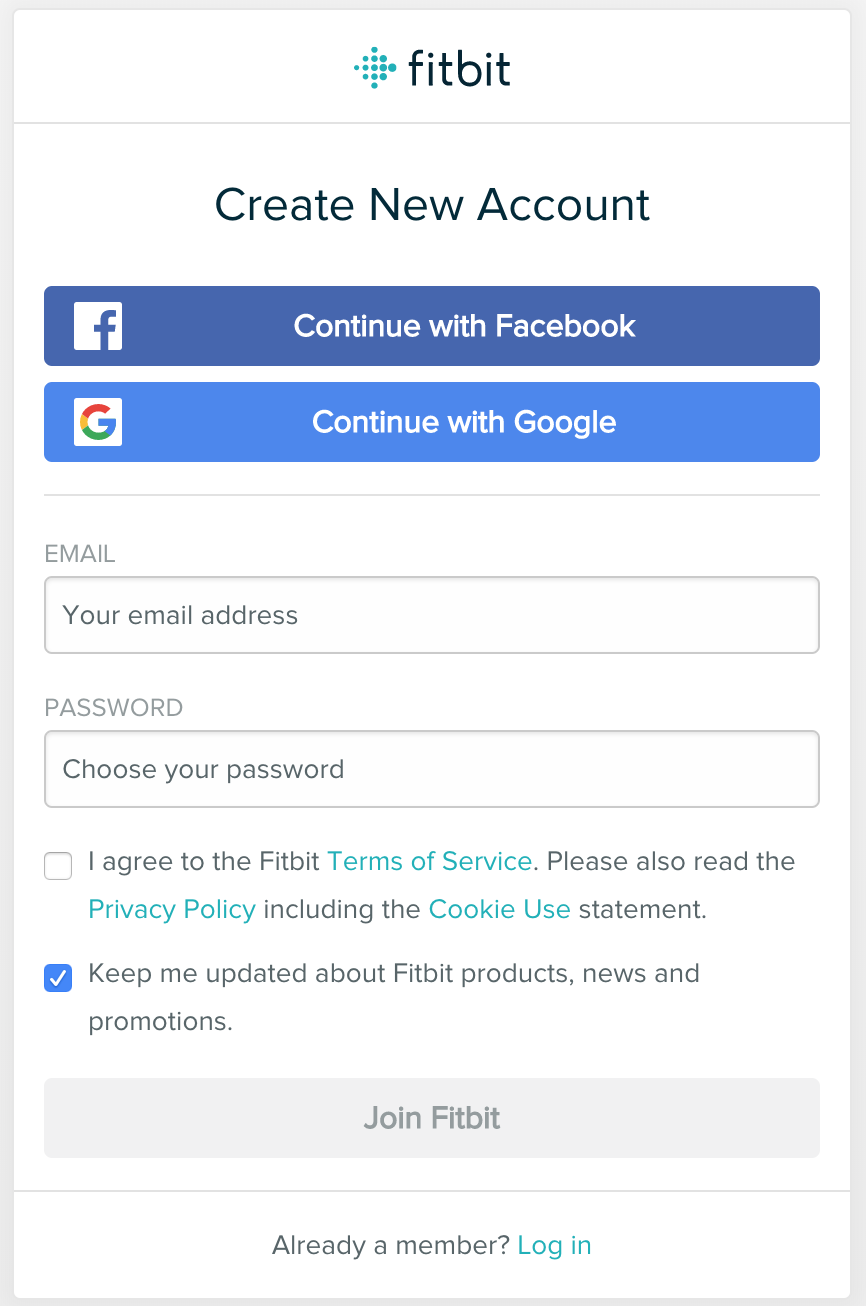Screen dimensions: 866x1306
Task: Click the Fitbit logo at the top
Action: click(x=432, y=67)
